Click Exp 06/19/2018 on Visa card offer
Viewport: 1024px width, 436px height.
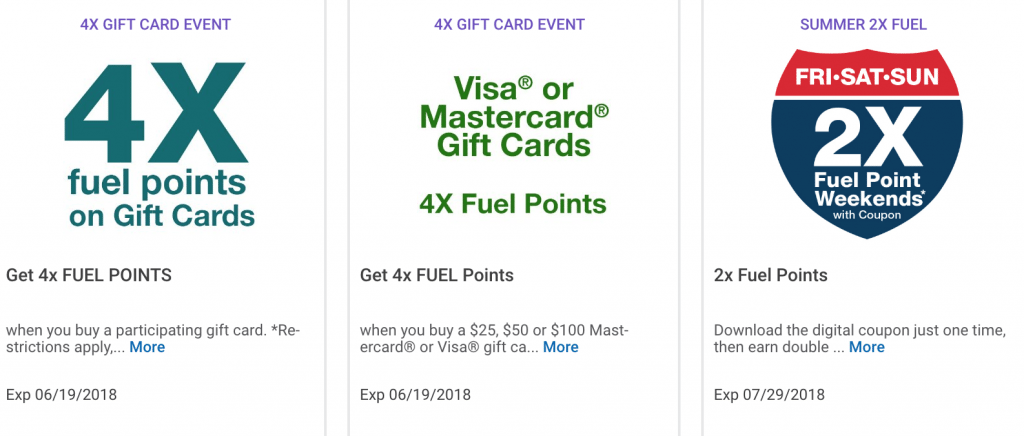pos(415,395)
